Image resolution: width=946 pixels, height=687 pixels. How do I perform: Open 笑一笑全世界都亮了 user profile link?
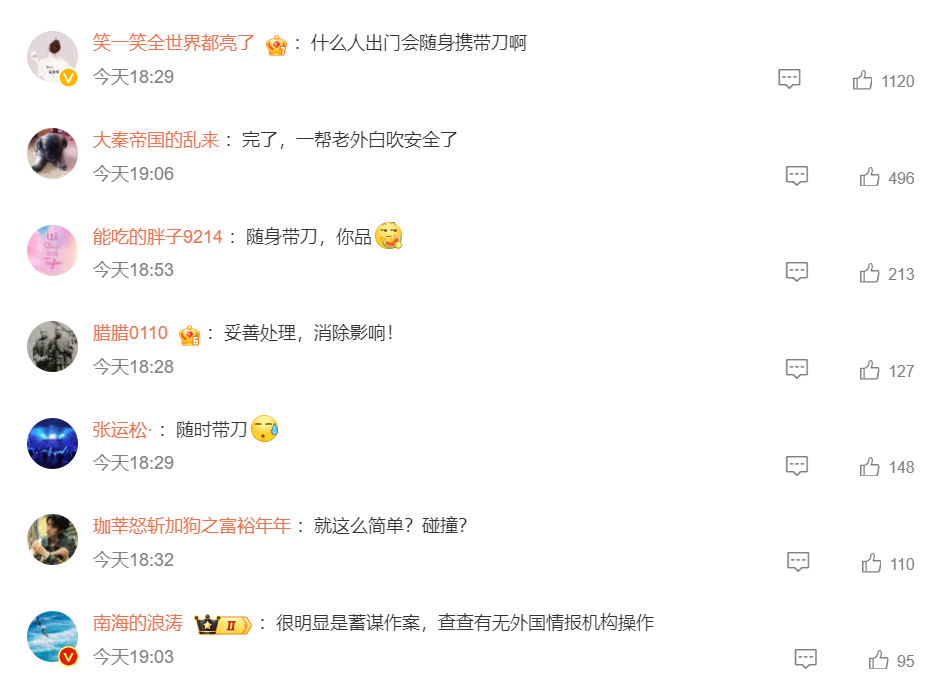click(x=174, y=43)
